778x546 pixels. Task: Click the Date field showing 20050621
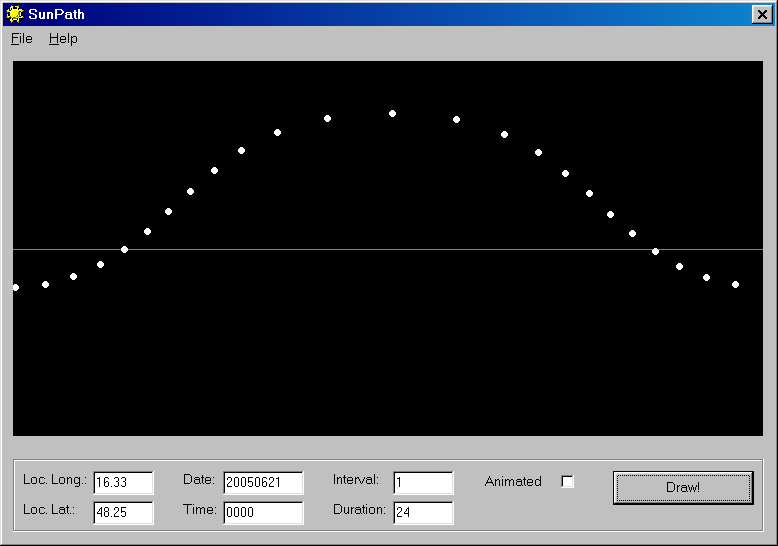[x=263, y=482]
